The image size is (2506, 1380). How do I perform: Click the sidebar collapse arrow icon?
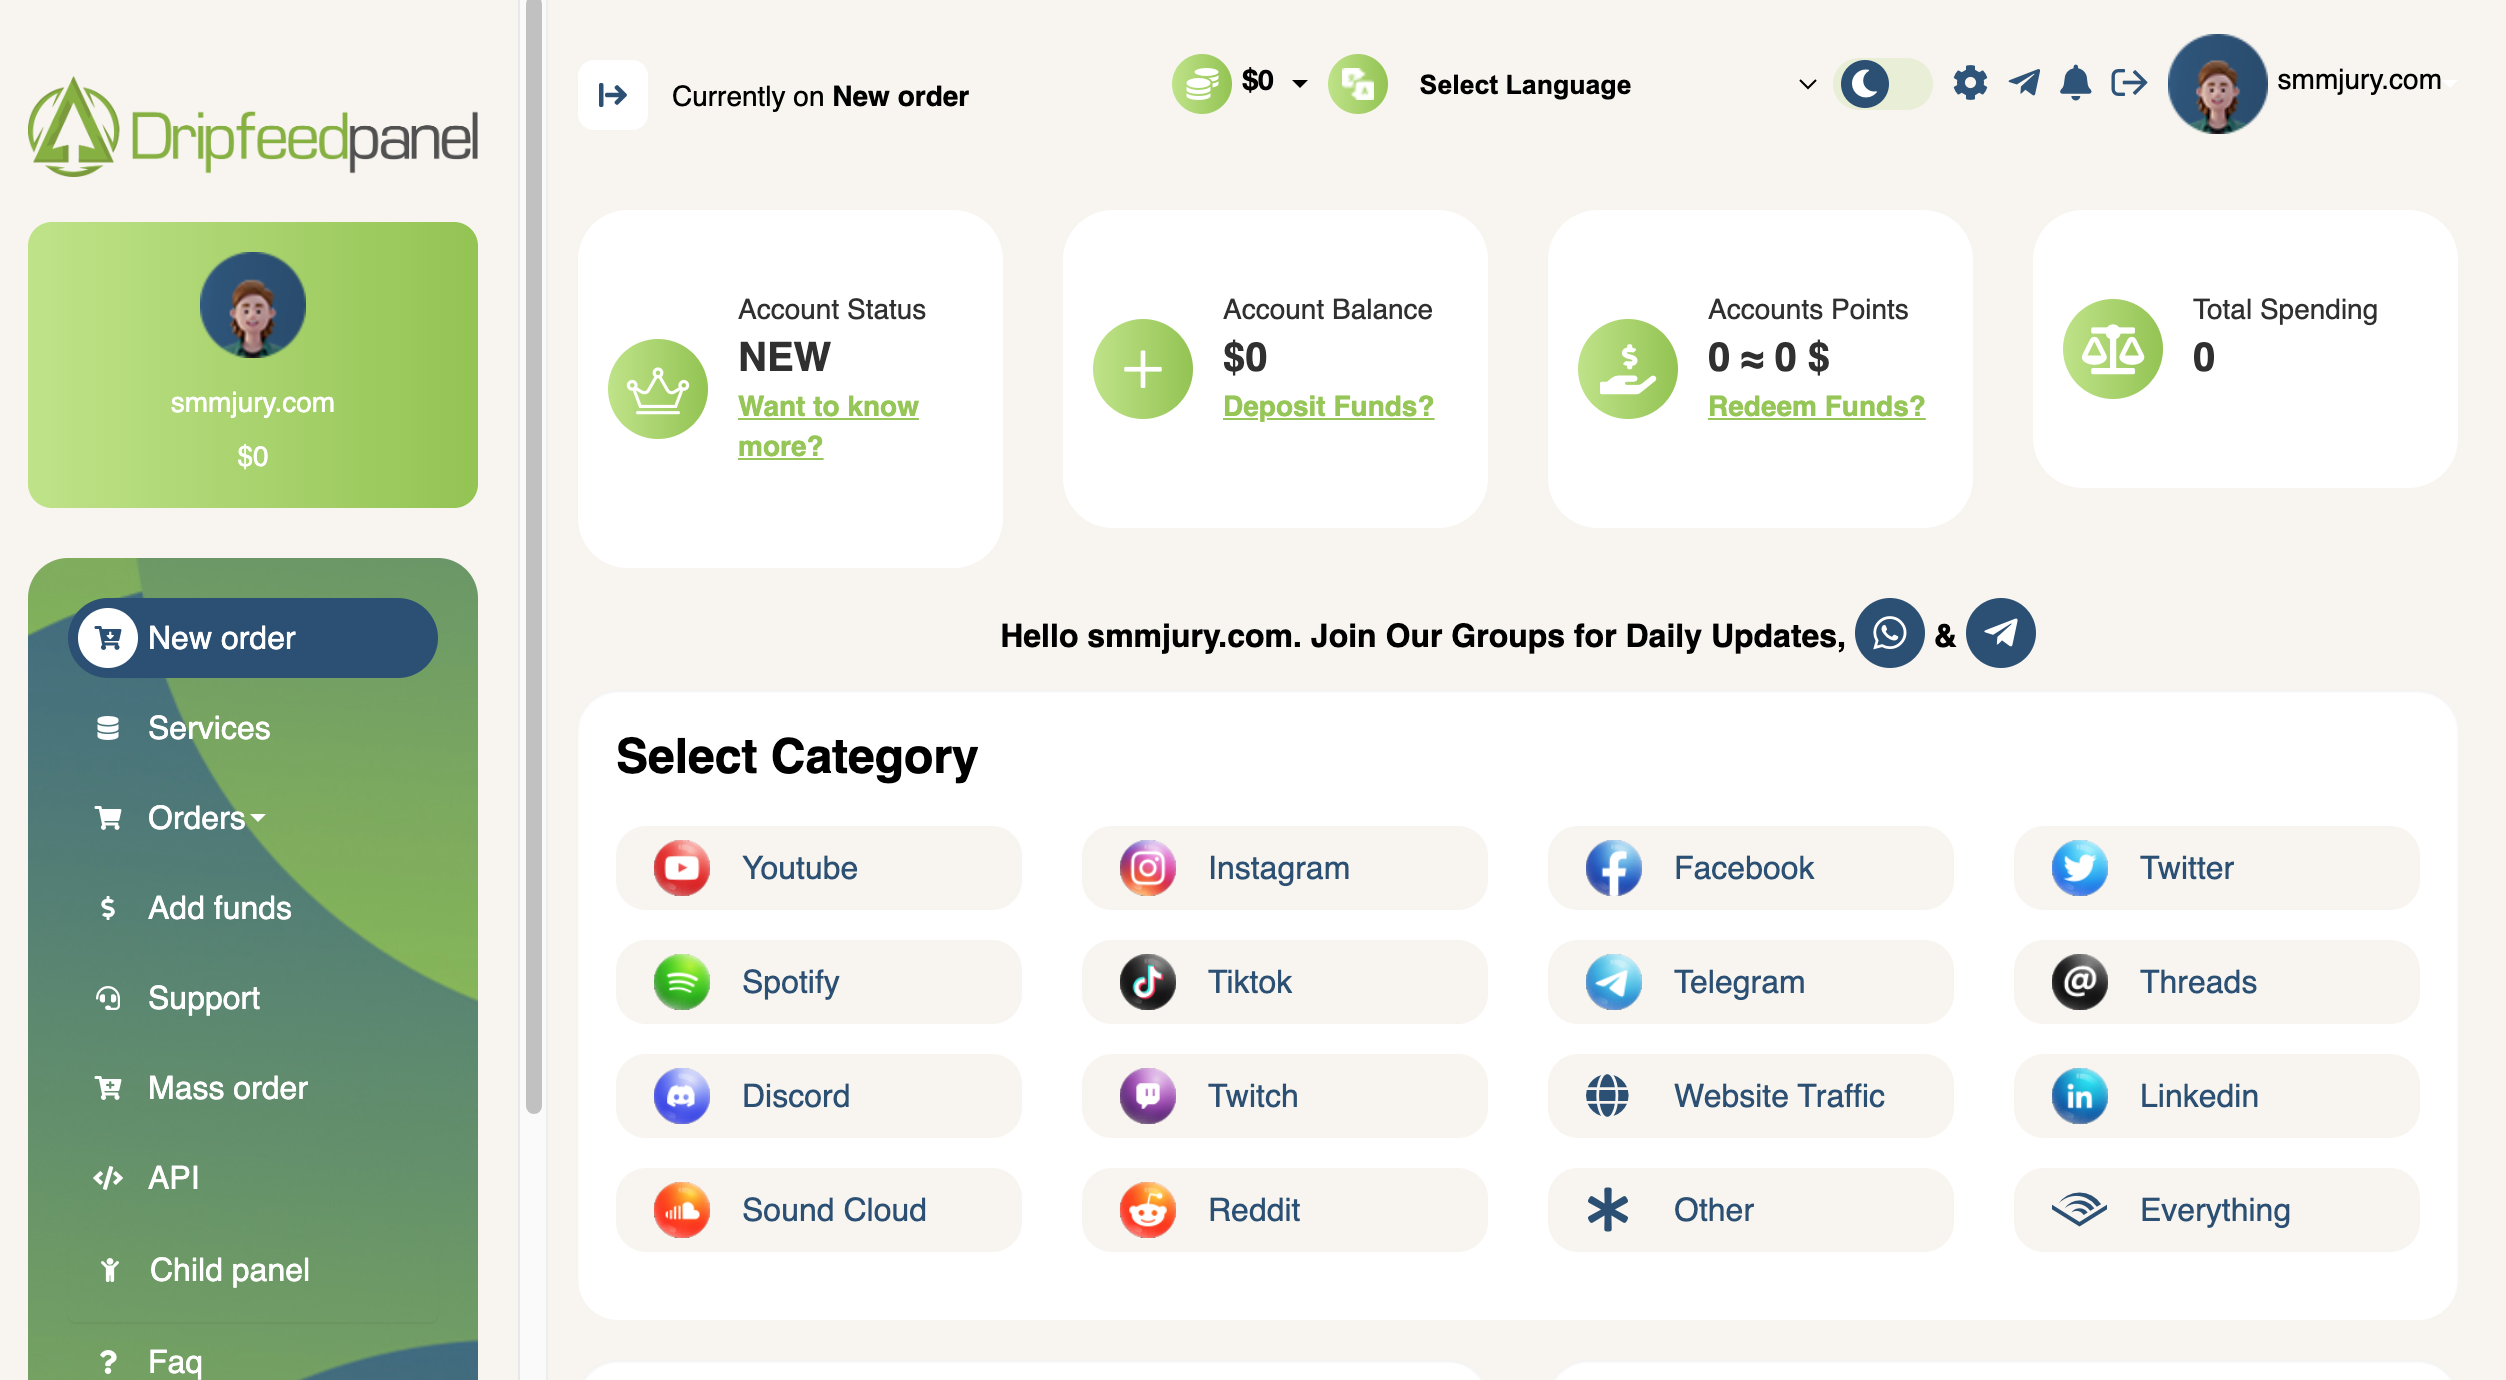(x=613, y=95)
